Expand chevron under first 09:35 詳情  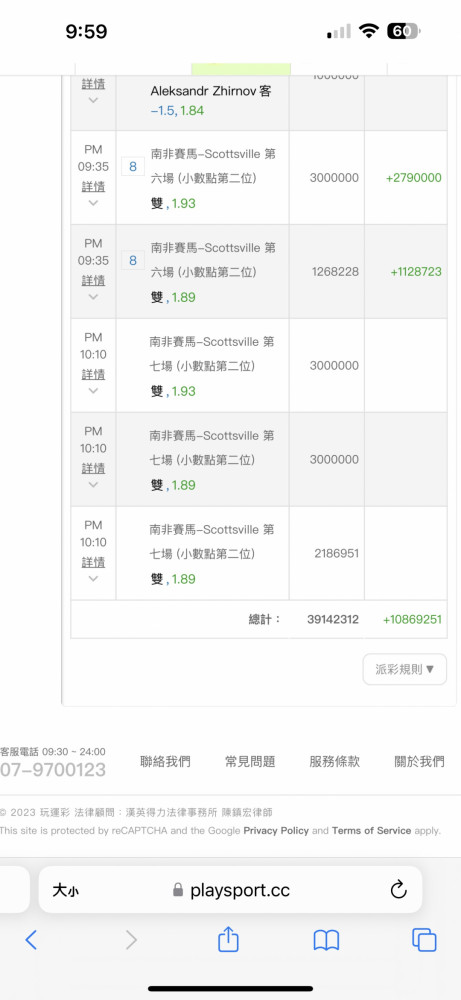point(93,203)
